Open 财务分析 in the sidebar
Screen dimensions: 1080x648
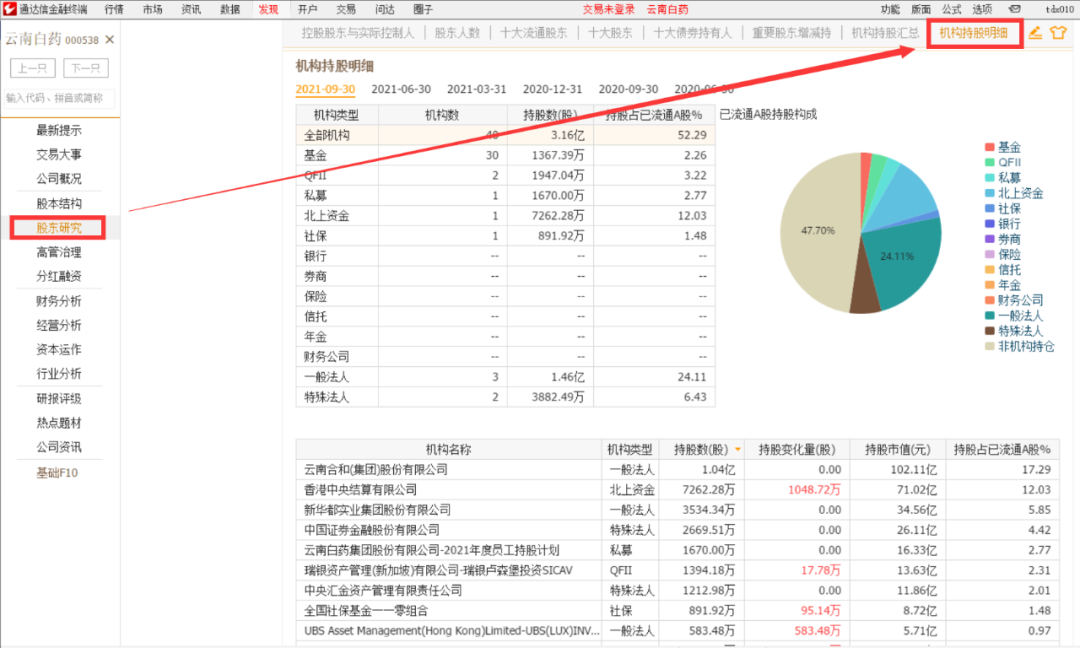pos(59,301)
